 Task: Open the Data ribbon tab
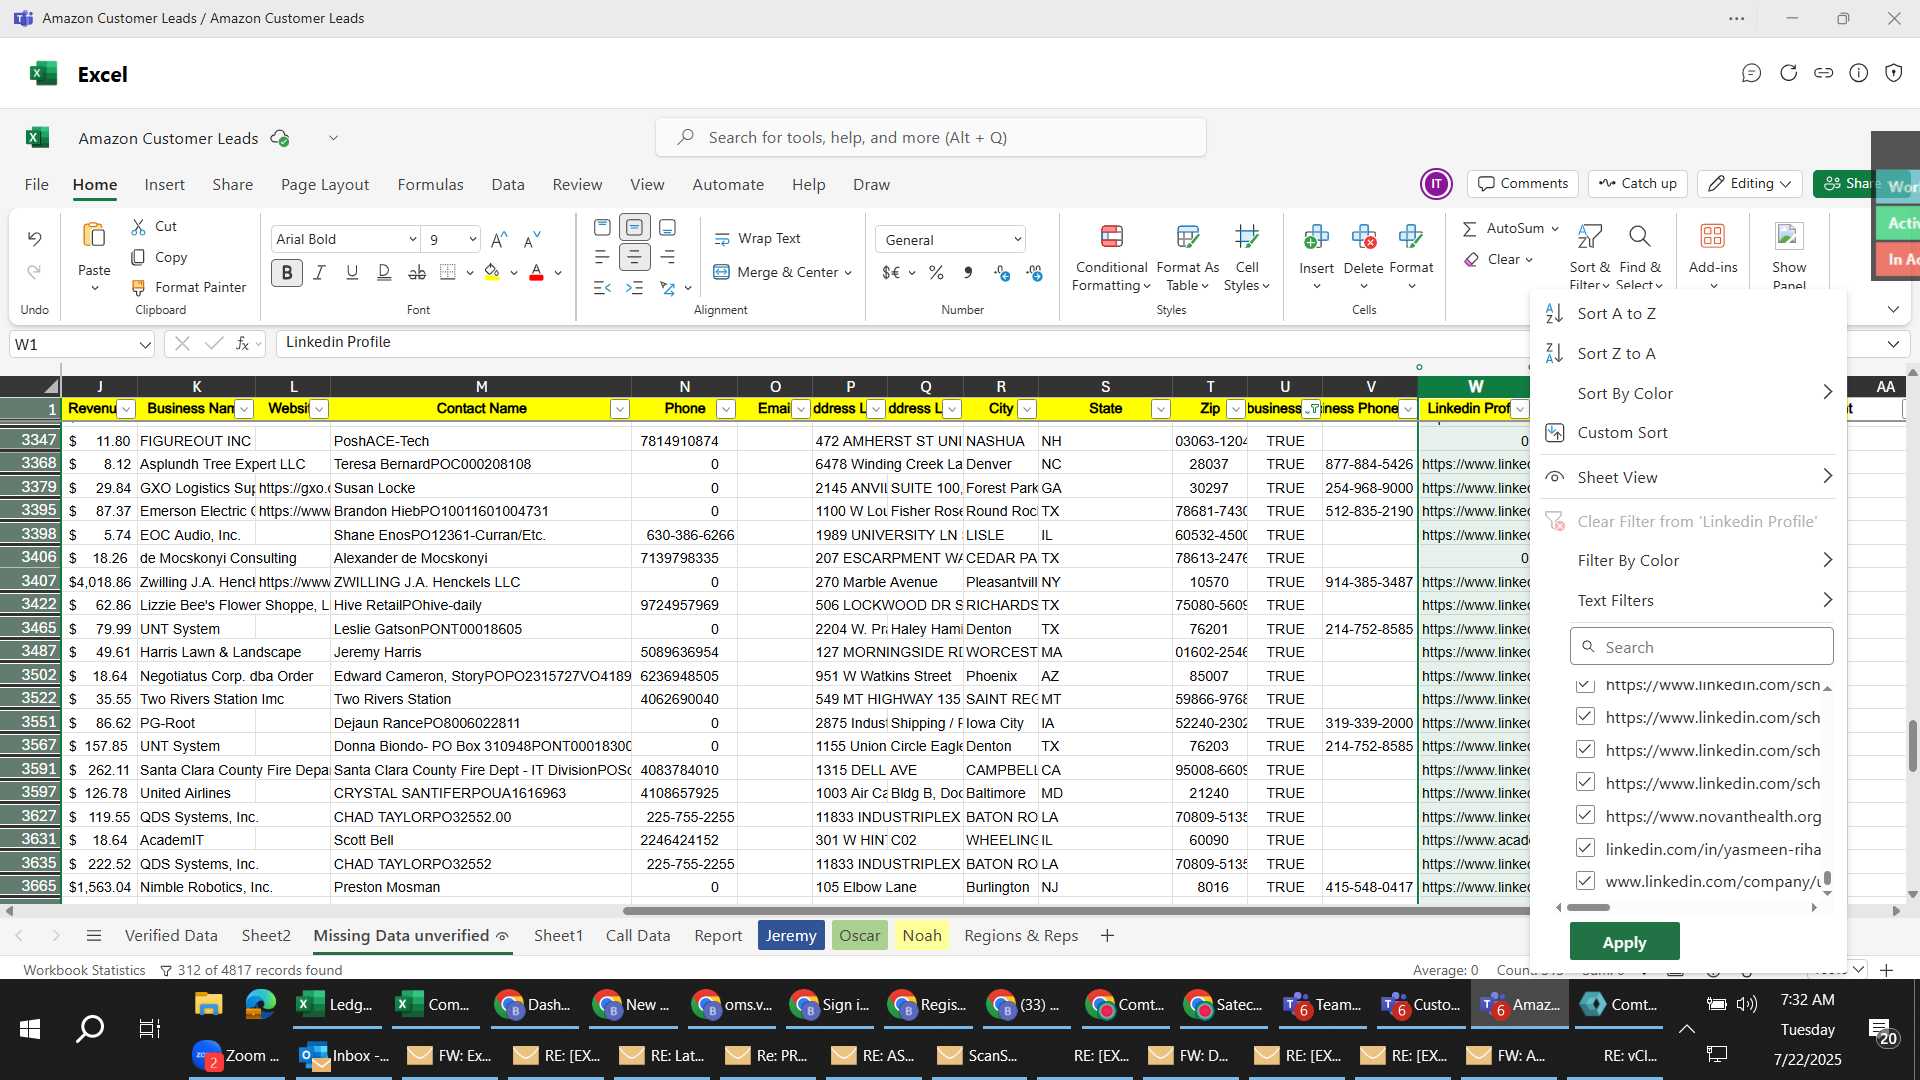[x=508, y=184]
